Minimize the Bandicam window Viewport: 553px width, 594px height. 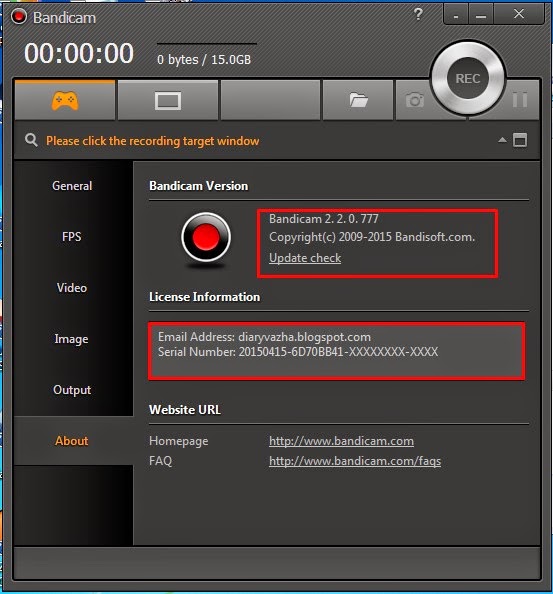pyautogui.click(x=481, y=15)
